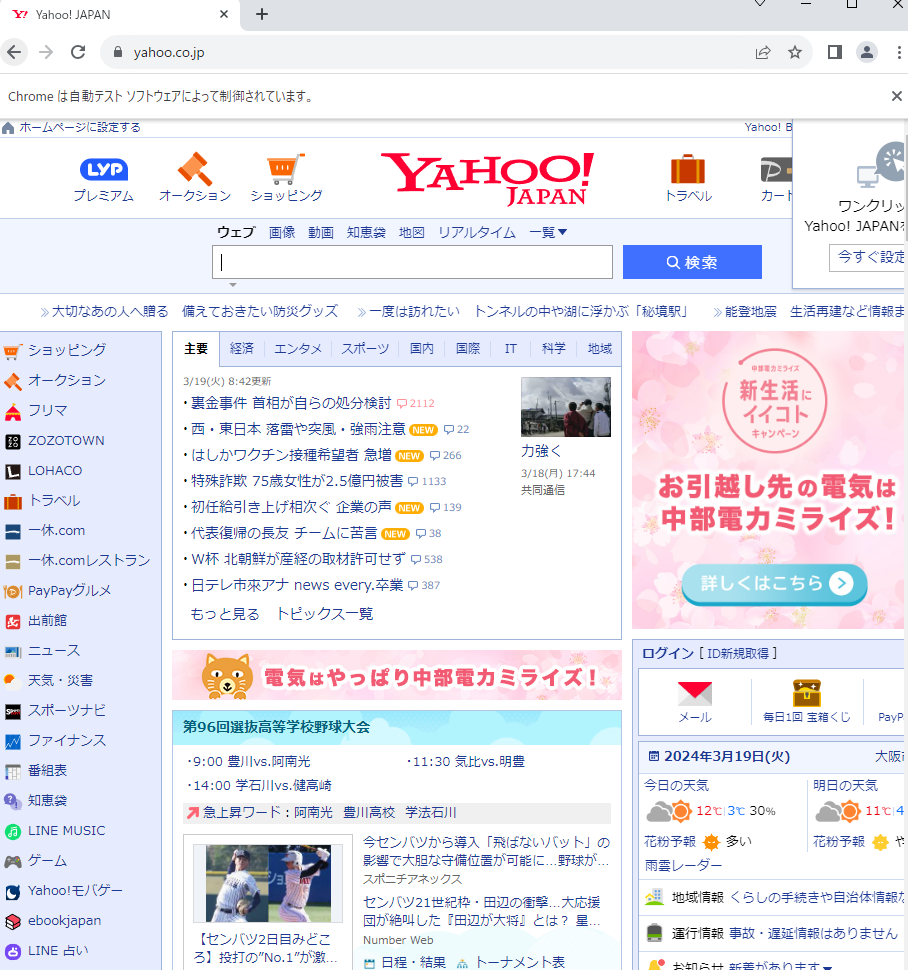Viewport: 908px width, 970px height.
Task: Open the トピックス一覧 link
Action: point(324,614)
